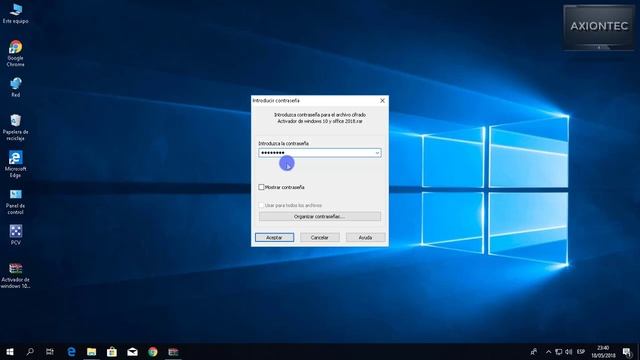Open network status tray icon
Screen dimensions: 640x360
click(558, 351)
